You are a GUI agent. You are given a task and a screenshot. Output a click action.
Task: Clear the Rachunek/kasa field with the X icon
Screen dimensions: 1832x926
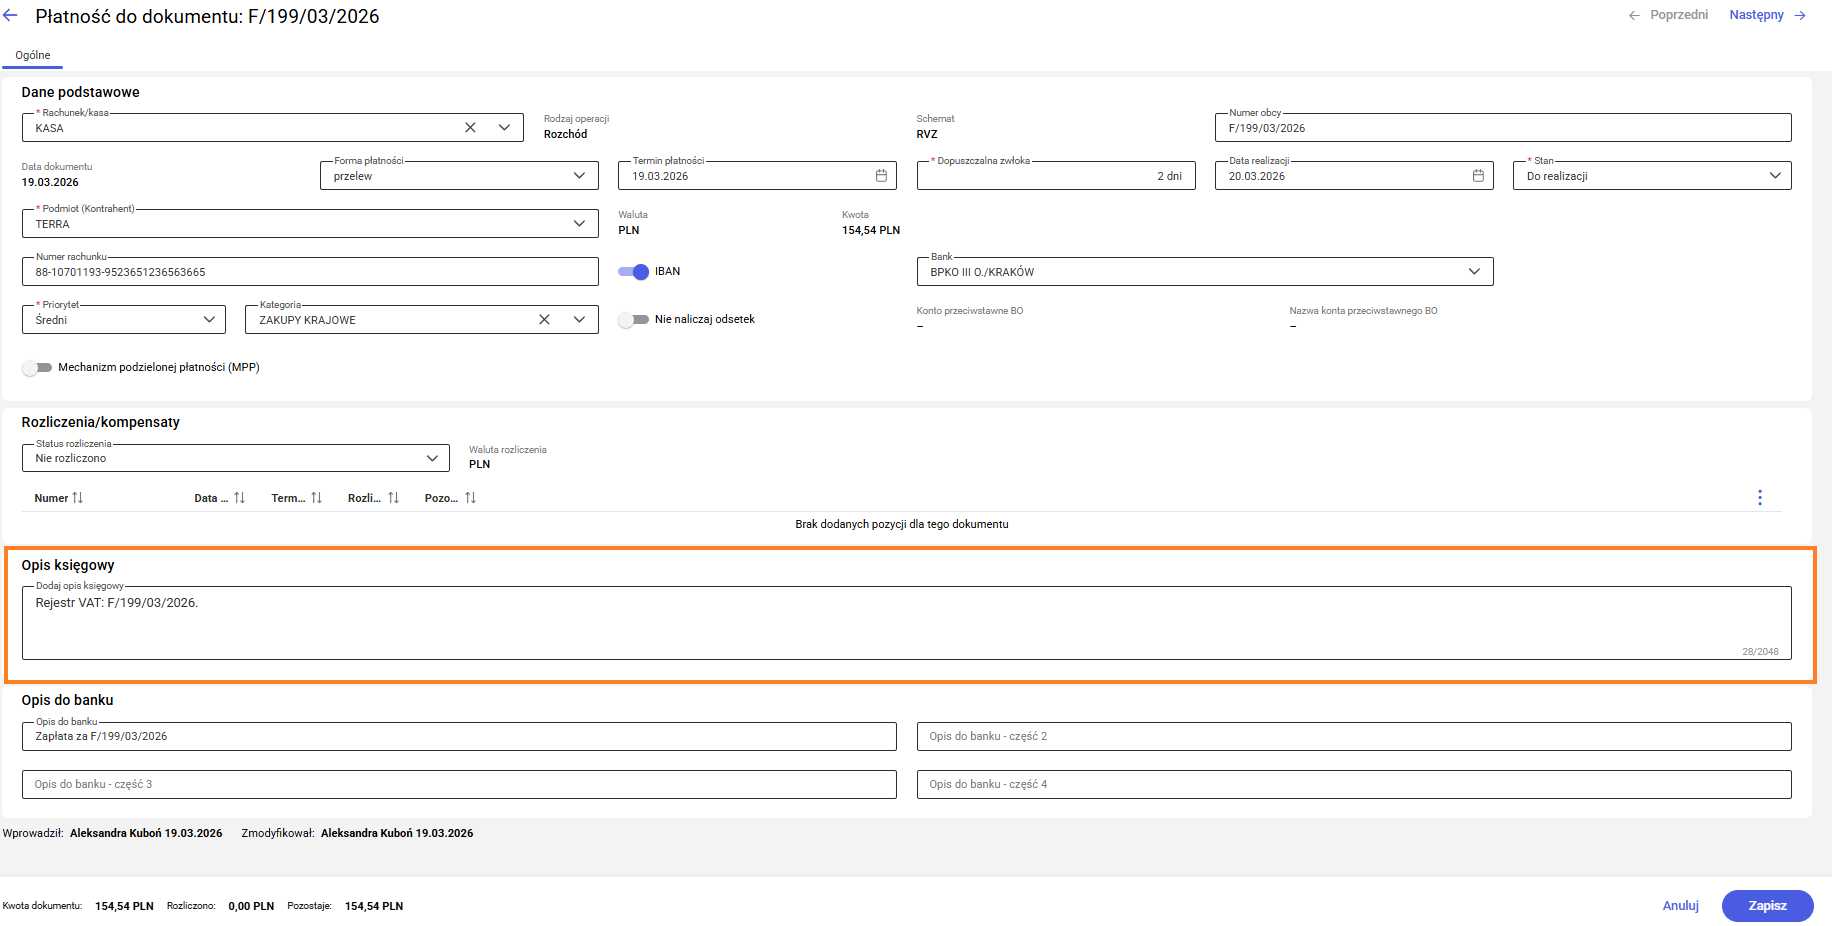click(x=470, y=128)
